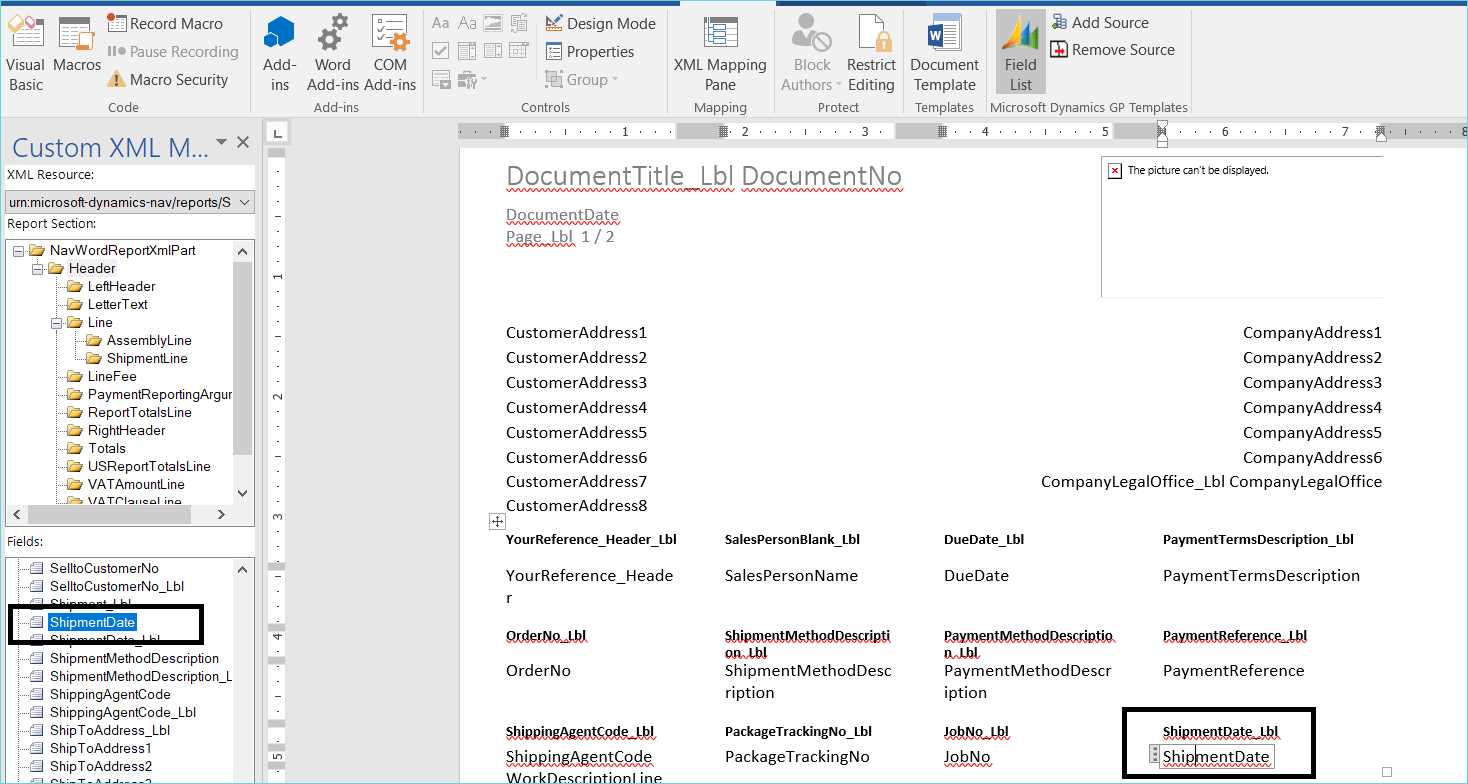Screen dimensions: 1468x784
Task: Insert Drop-Down List content control
Action: pos(493,51)
